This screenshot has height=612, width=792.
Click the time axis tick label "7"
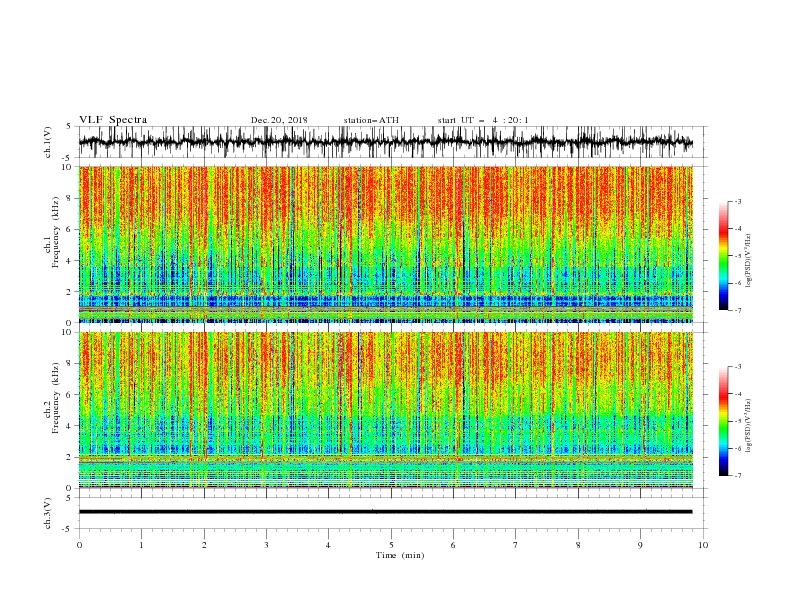[516, 545]
